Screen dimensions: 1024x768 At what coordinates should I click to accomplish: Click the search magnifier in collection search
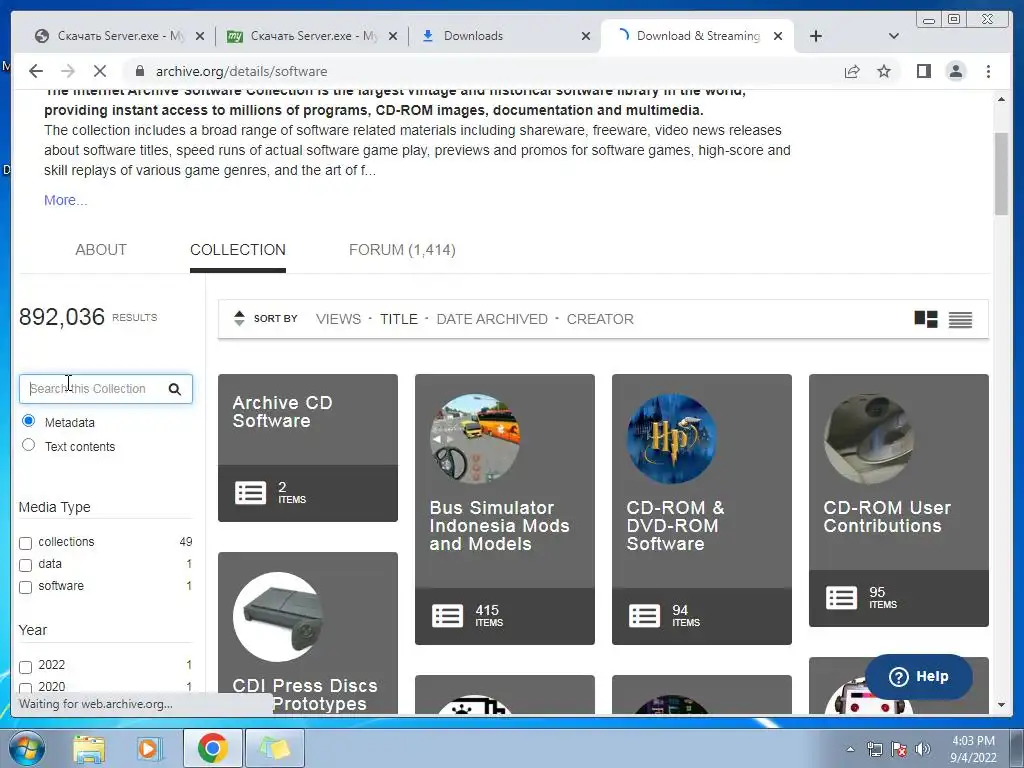[174, 389]
